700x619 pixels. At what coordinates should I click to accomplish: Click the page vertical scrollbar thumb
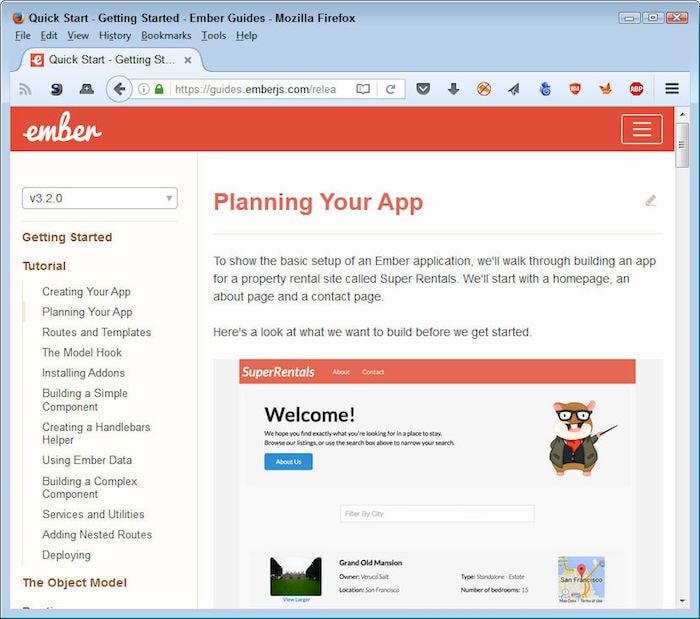[x=682, y=145]
